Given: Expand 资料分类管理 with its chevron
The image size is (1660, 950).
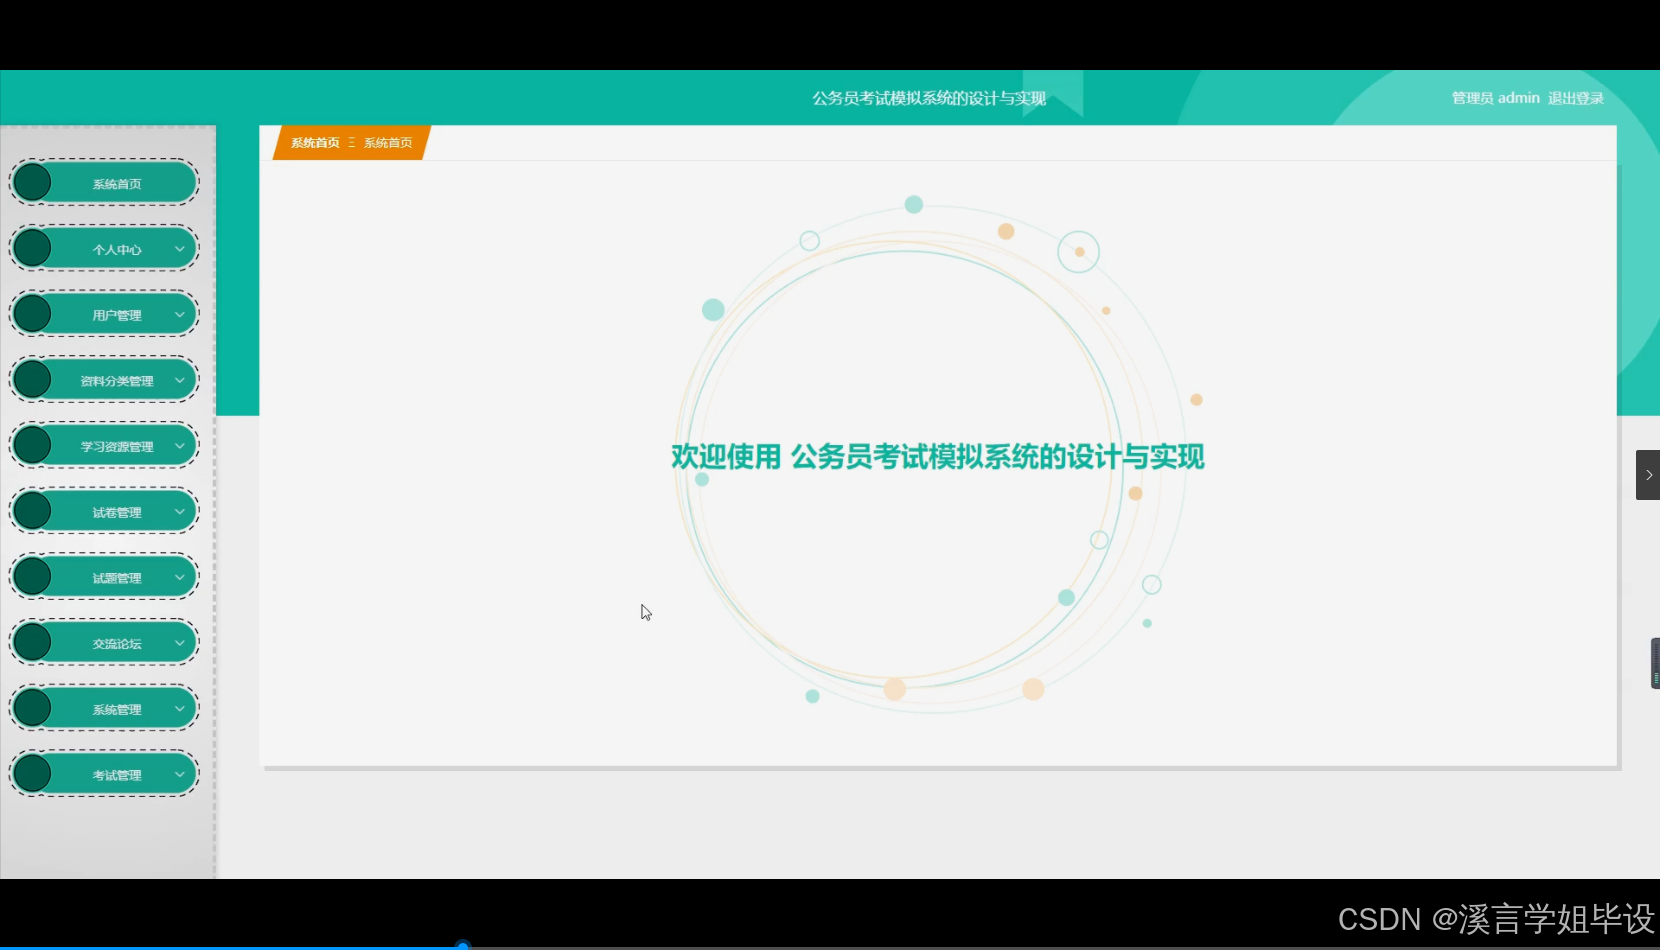Looking at the screenshot, I should pyautogui.click(x=180, y=380).
